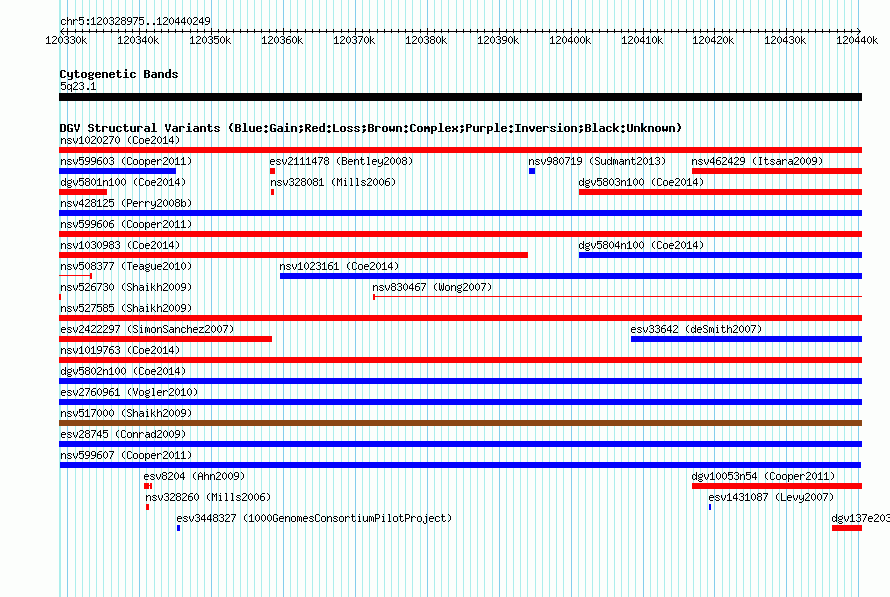Click the nsv517000 (Shaikh2009) label
The image size is (890, 597).
point(126,413)
